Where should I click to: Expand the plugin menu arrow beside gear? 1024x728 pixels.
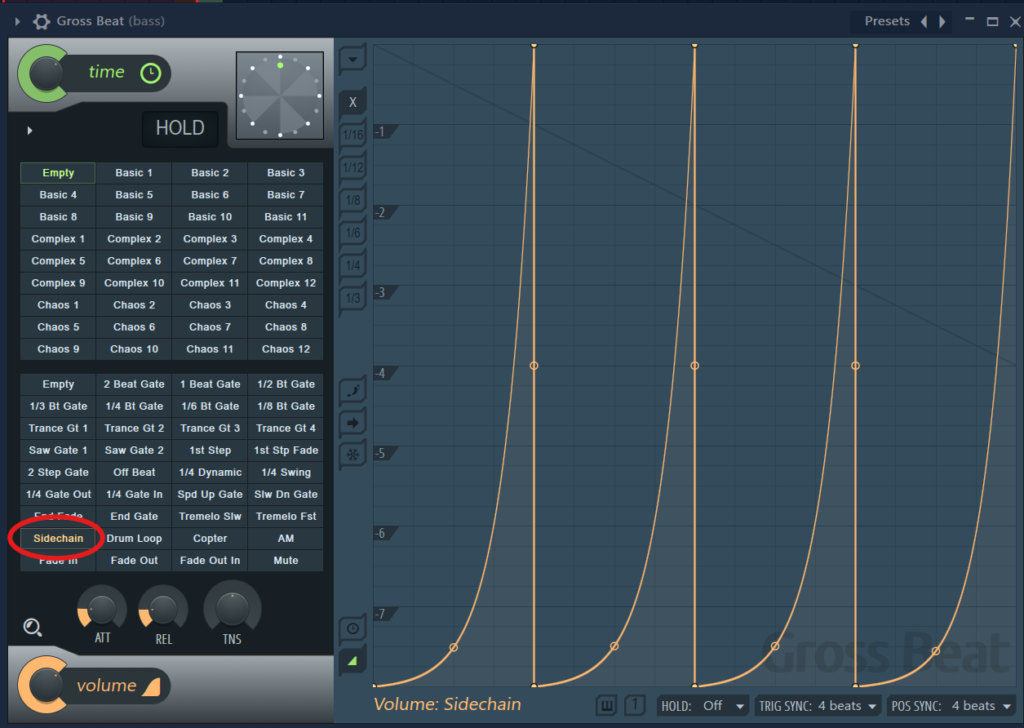(x=18, y=22)
